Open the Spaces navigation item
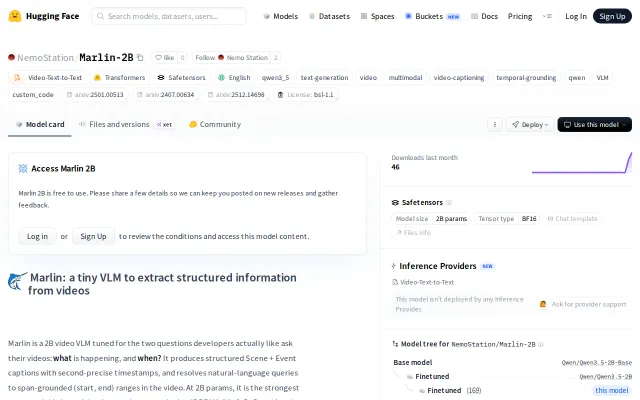The width and height of the screenshot is (640, 400). [378, 16]
